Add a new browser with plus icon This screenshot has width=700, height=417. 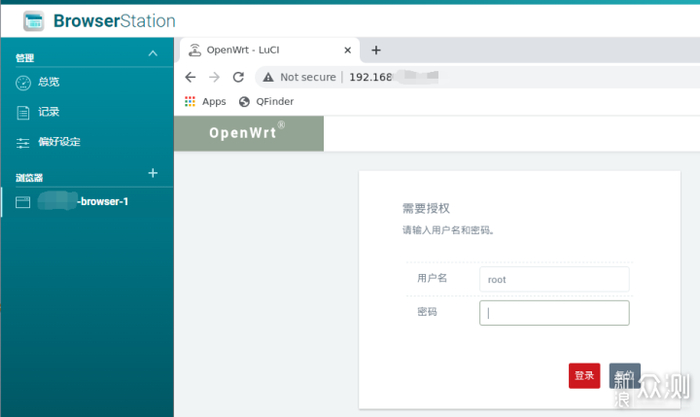point(153,173)
